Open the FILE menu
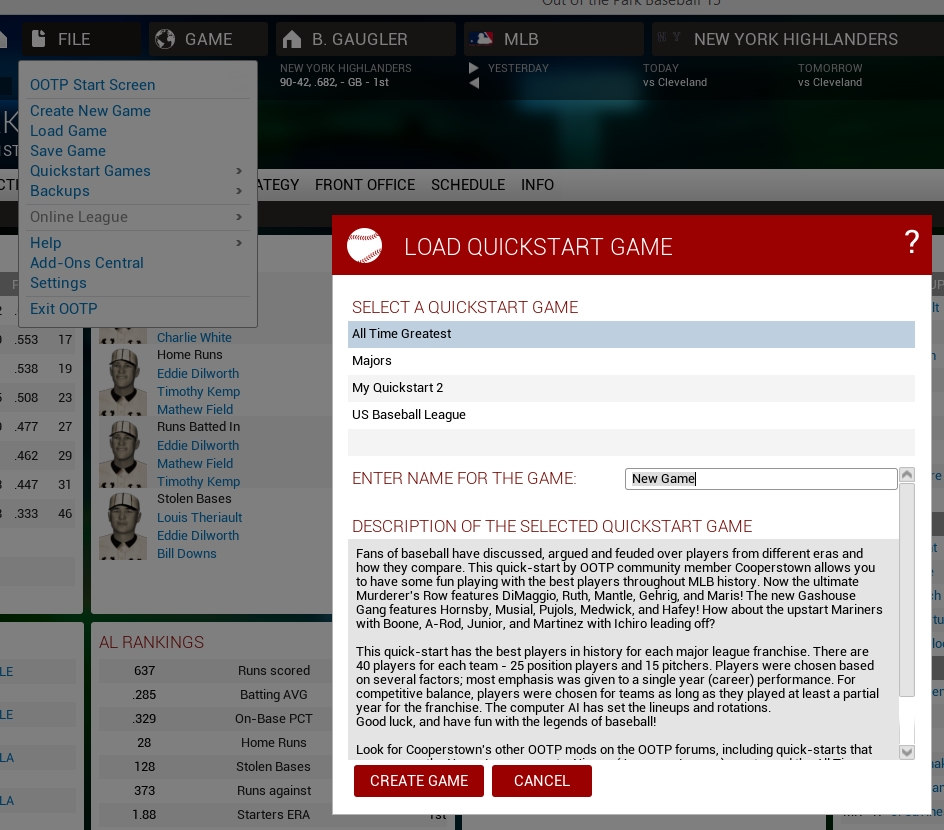The width and height of the screenshot is (944, 830). (82, 39)
